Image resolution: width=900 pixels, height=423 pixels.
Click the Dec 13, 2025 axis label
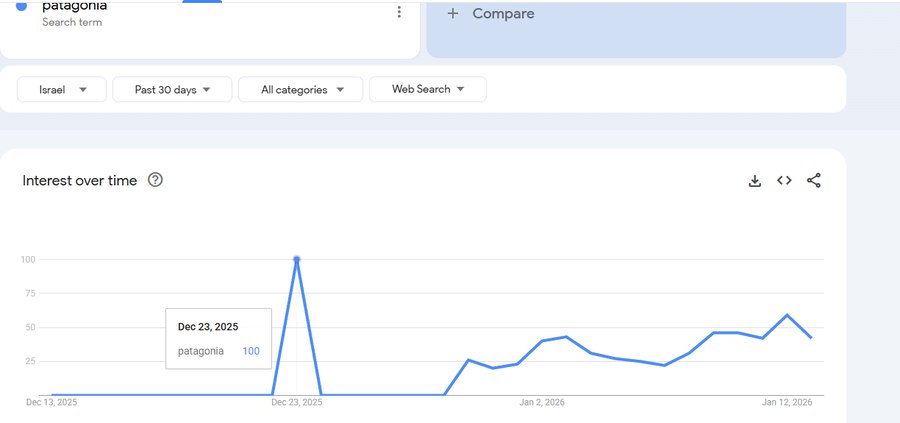[51, 403]
